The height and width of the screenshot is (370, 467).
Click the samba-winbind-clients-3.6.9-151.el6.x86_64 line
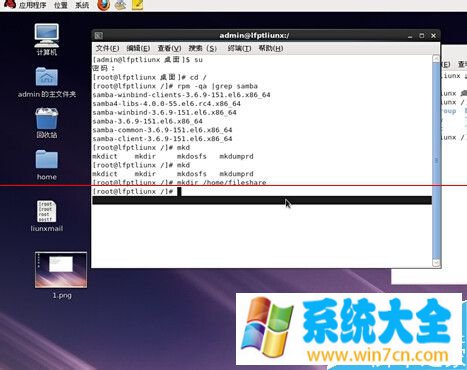pos(181,95)
